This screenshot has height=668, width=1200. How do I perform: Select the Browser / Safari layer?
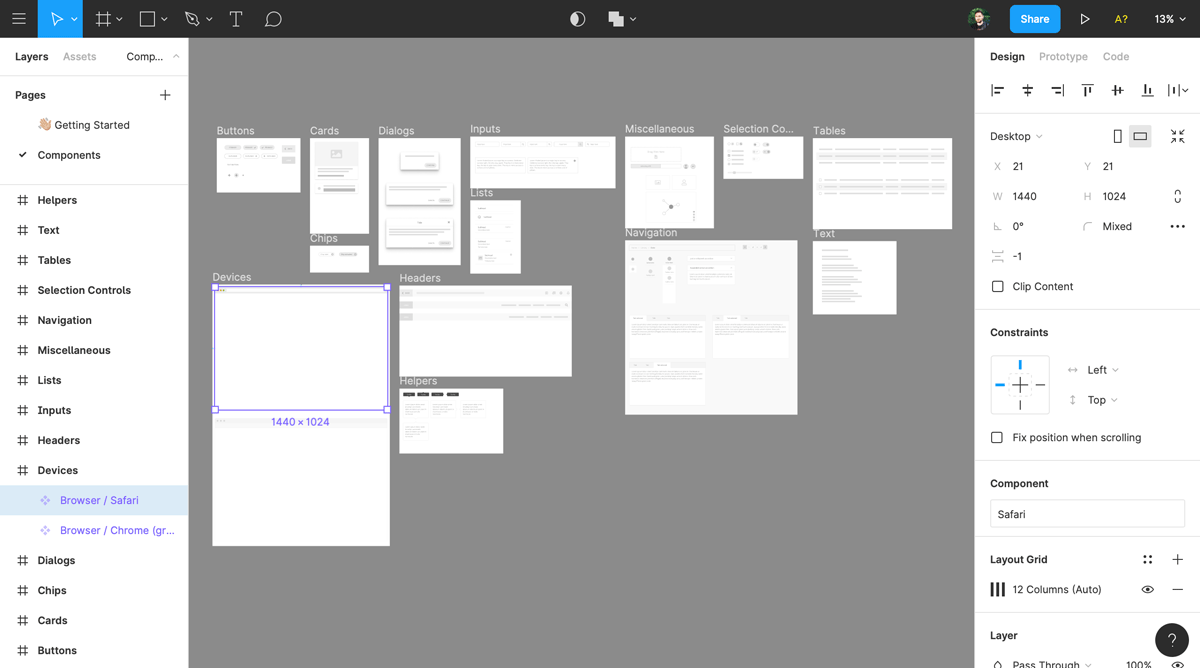[x=101, y=500]
